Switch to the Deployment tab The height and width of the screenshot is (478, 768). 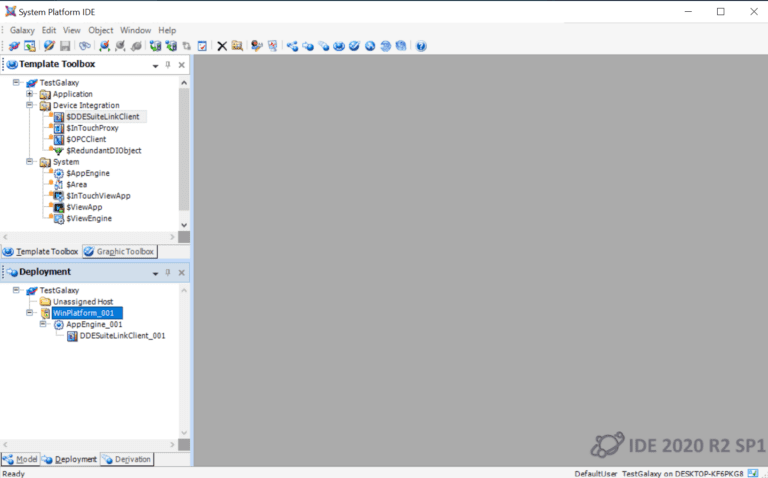pos(70,459)
